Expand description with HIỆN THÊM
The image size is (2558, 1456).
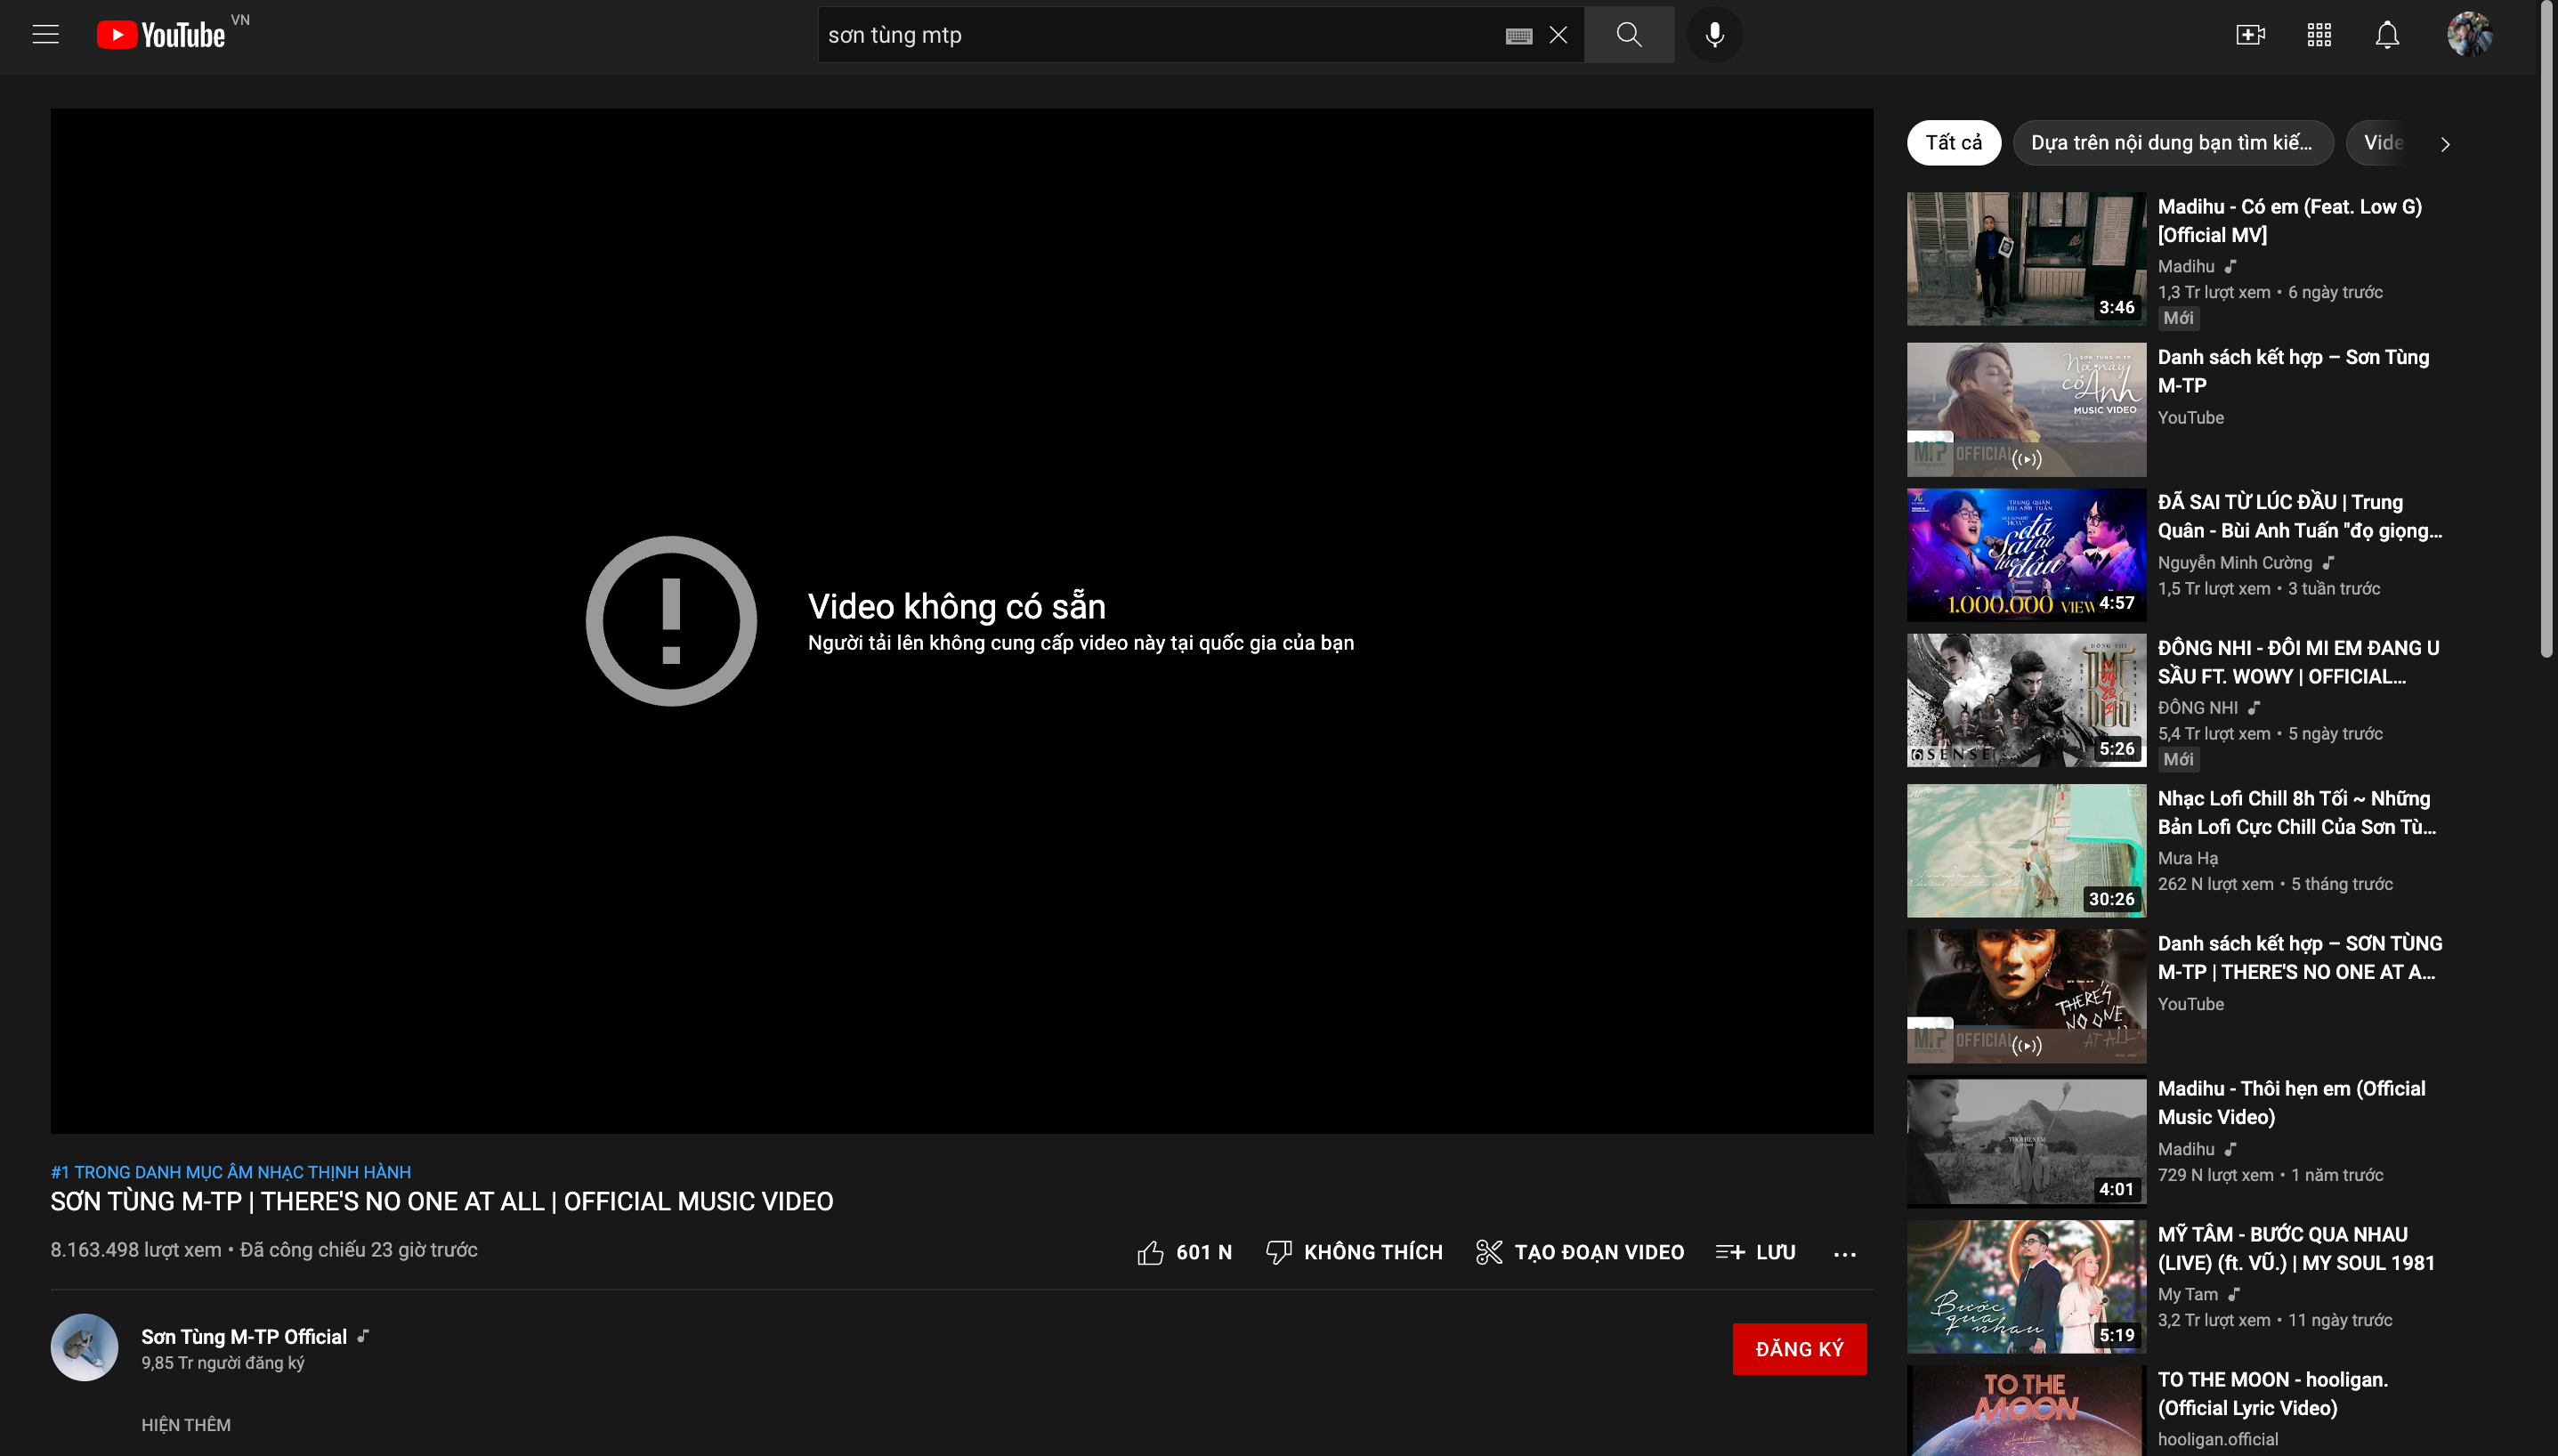[x=186, y=1424]
